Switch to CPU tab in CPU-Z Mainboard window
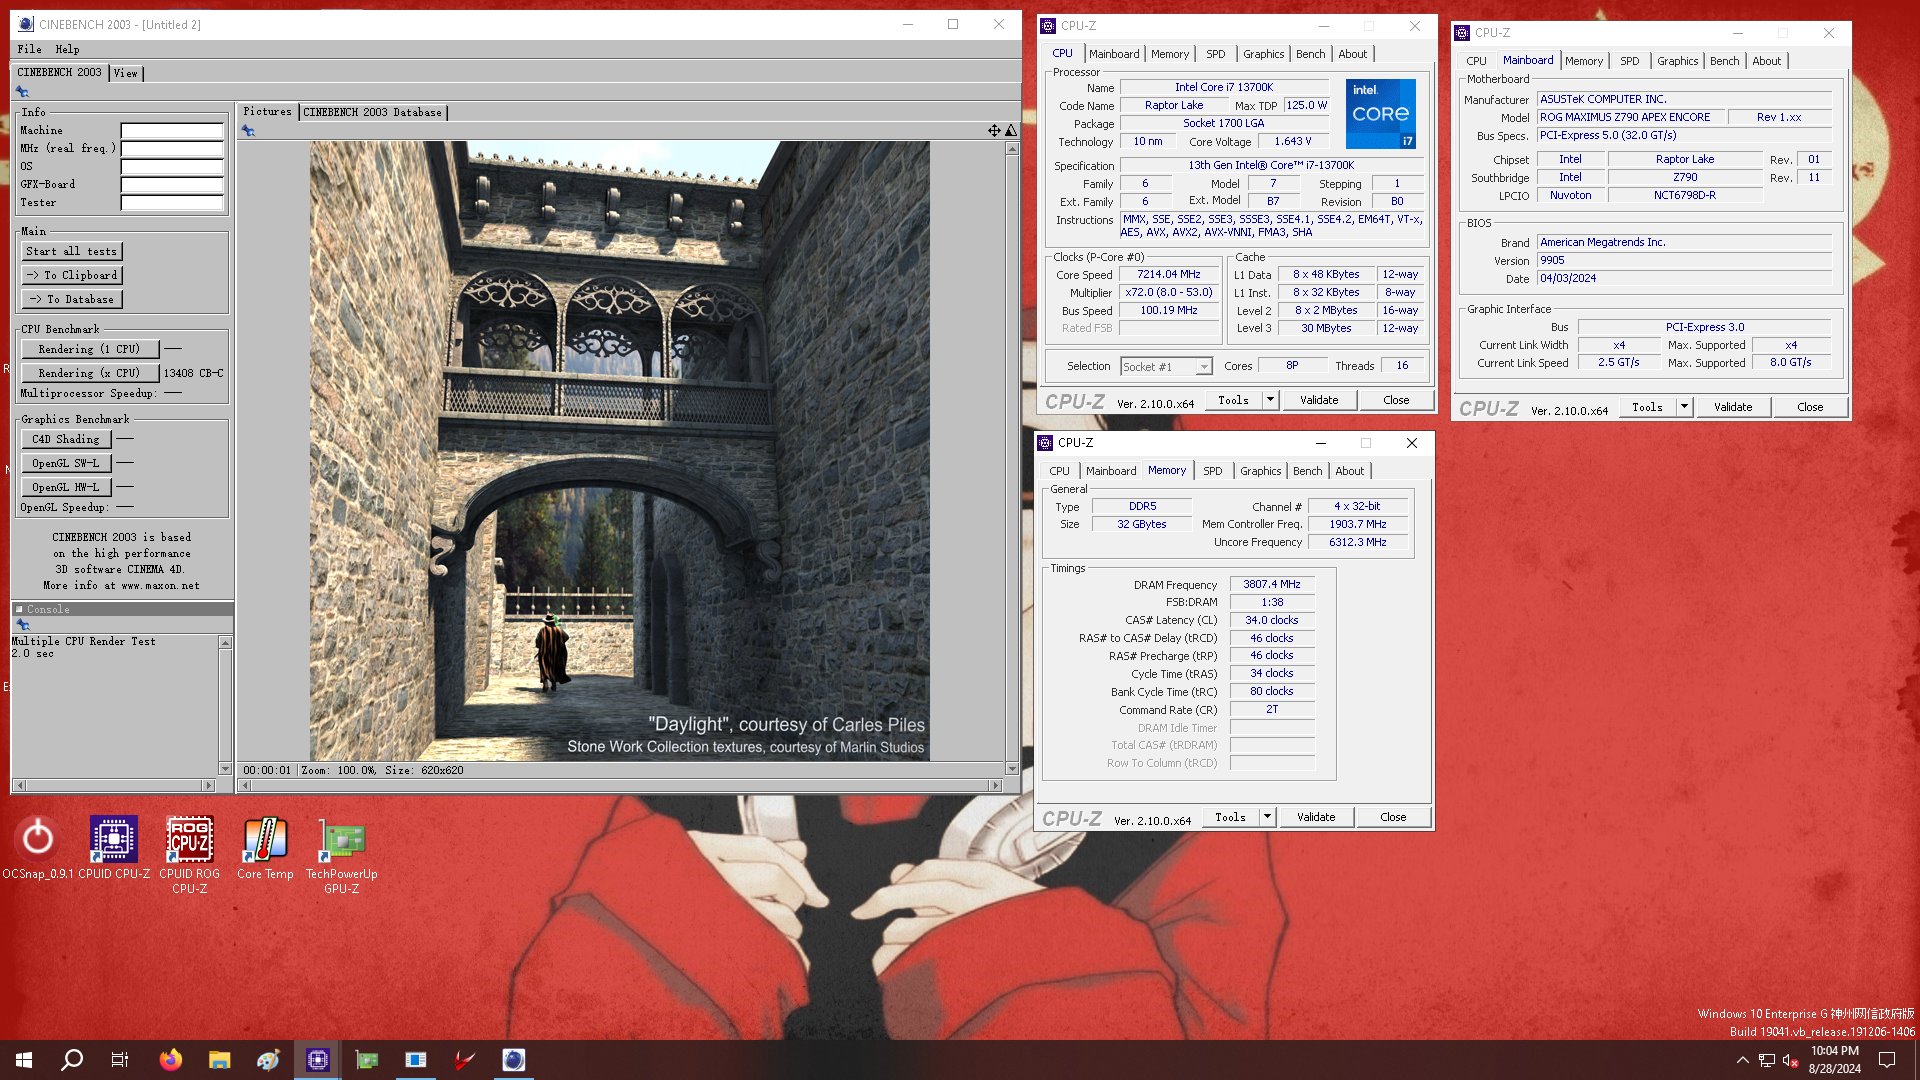1920x1080 pixels. click(x=1476, y=61)
